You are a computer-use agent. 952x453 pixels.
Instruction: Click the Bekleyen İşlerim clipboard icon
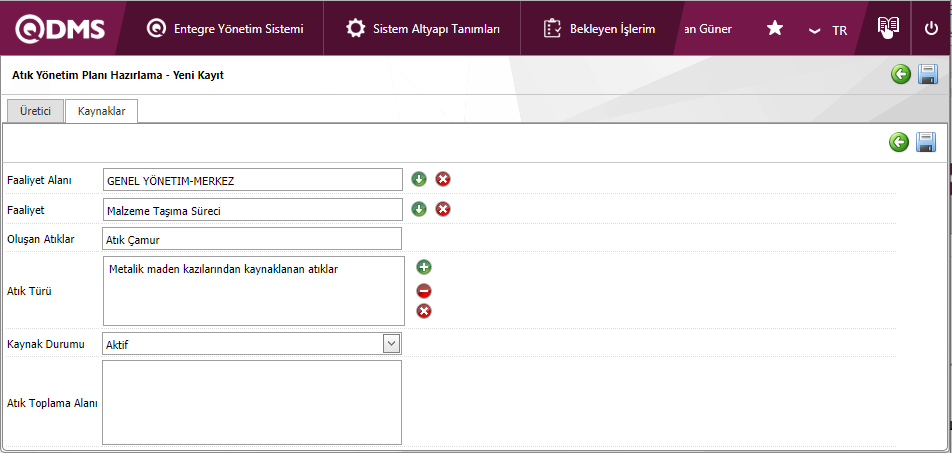(x=552, y=29)
